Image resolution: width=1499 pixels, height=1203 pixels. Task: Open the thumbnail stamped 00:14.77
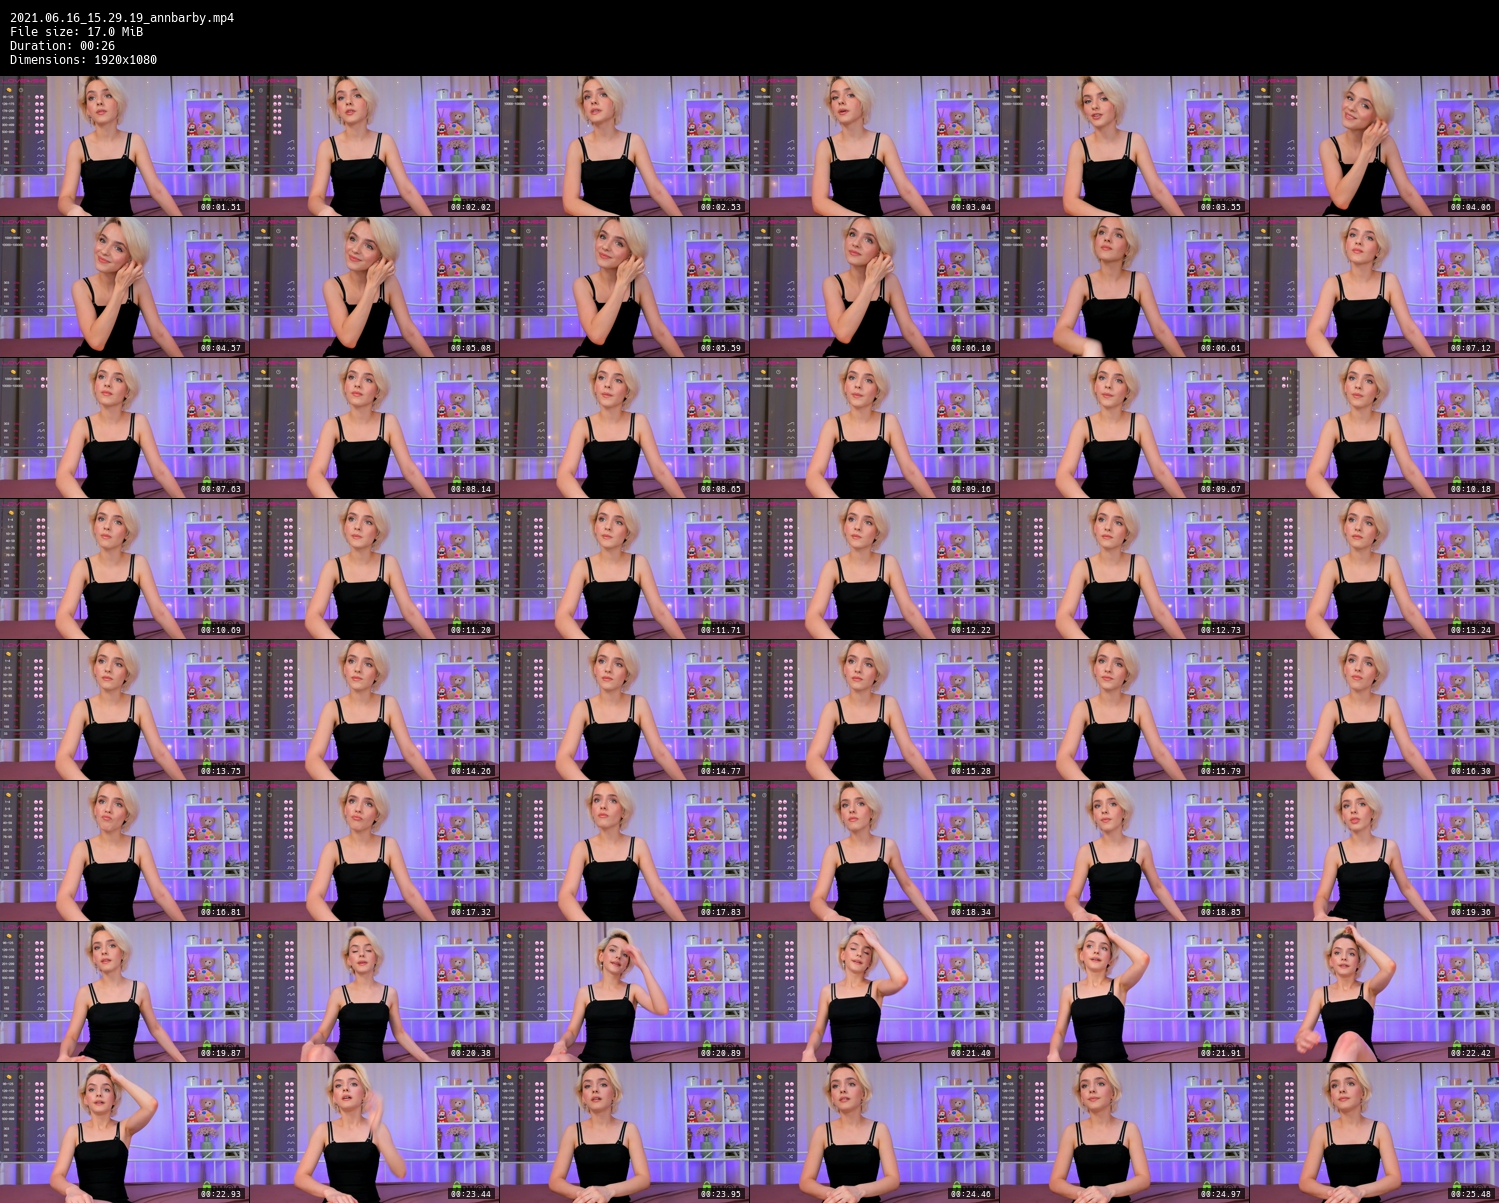[624, 710]
